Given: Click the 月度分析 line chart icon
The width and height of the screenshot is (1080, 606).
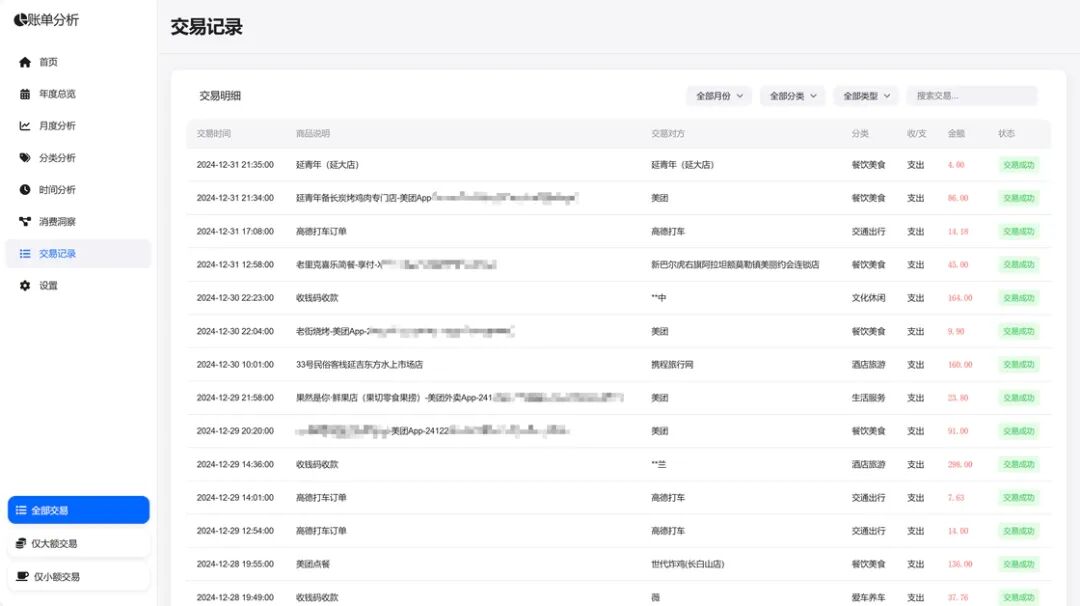Looking at the screenshot, I should point(25,125).
